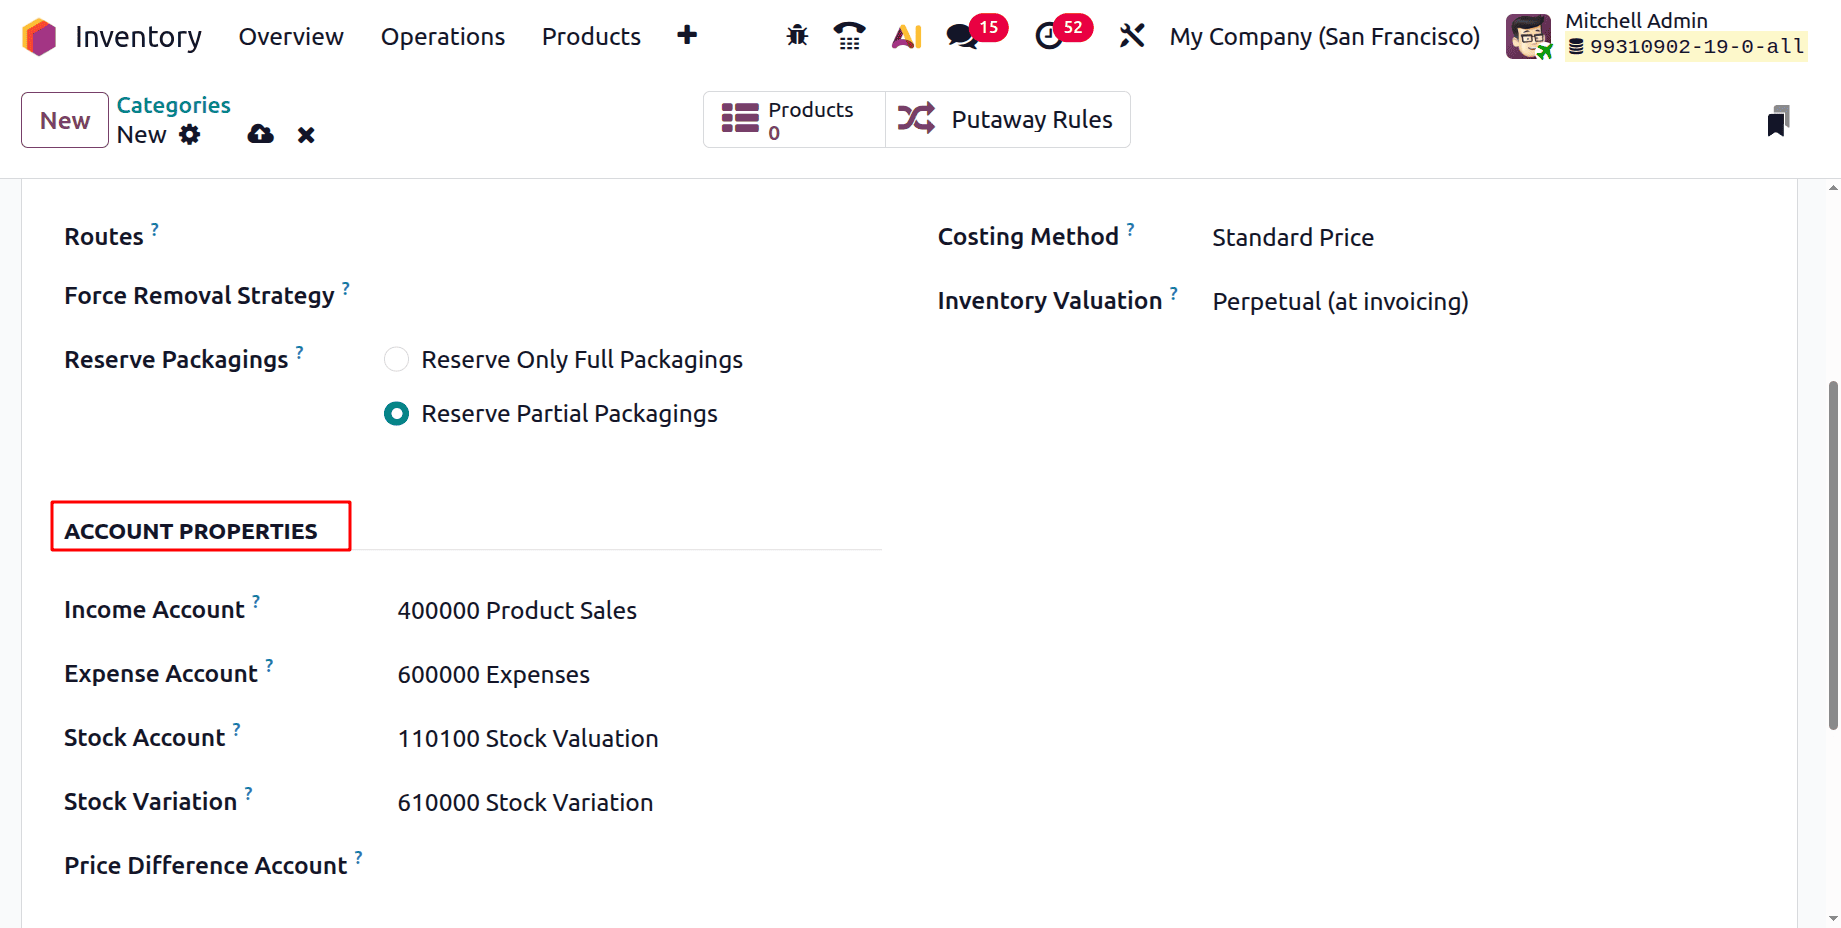
Task: Open the bug report icon
Action: click(796, 35)
